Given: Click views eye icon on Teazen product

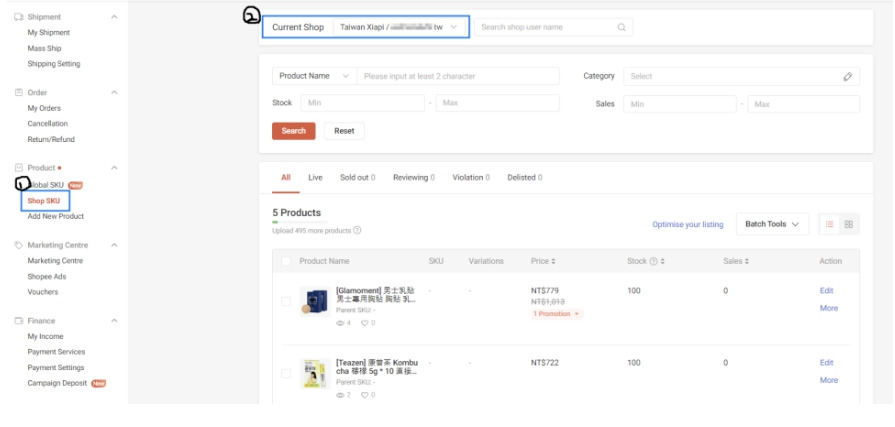Looking at the screenshot, I should (x=340, y=395).
